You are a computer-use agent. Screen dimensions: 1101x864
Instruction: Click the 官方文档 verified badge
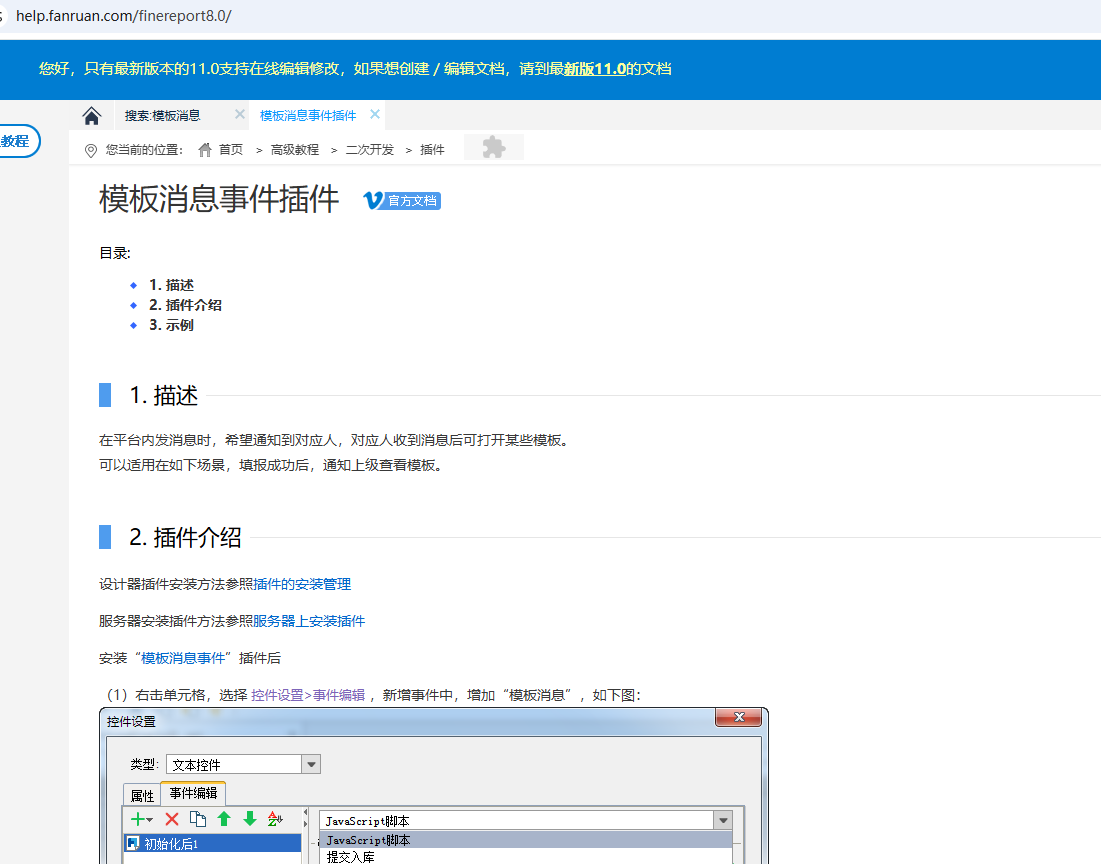click(402, 201)
